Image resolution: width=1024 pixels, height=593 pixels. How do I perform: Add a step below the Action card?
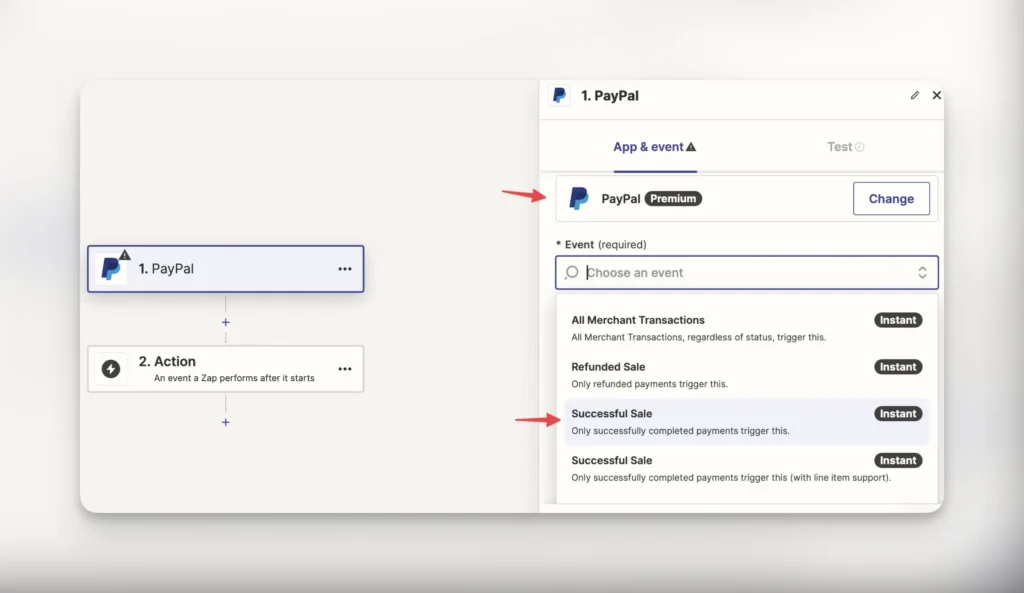tap(225, 422)
